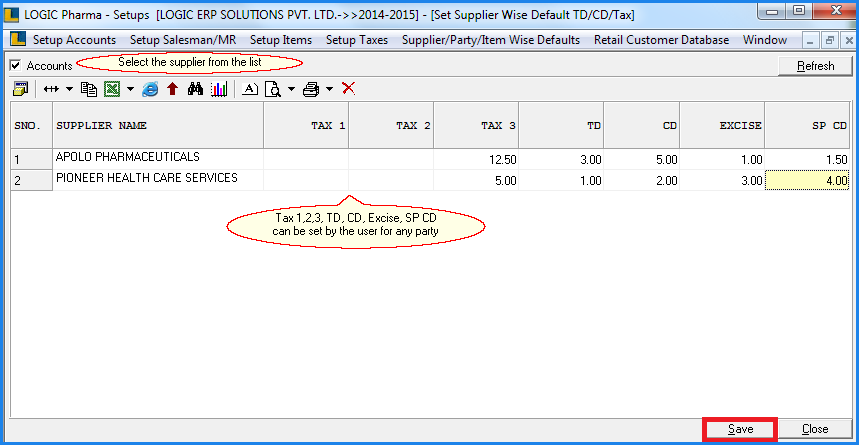Expand the column width arrow dropdown

coord(69,89)
